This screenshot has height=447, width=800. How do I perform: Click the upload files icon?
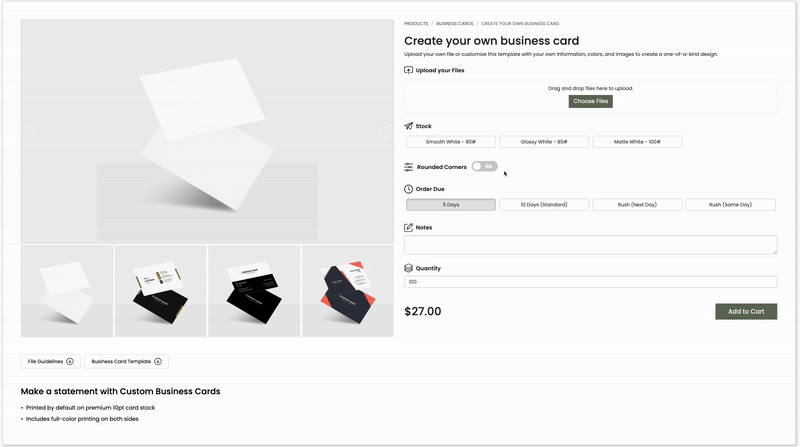(408, 70)
